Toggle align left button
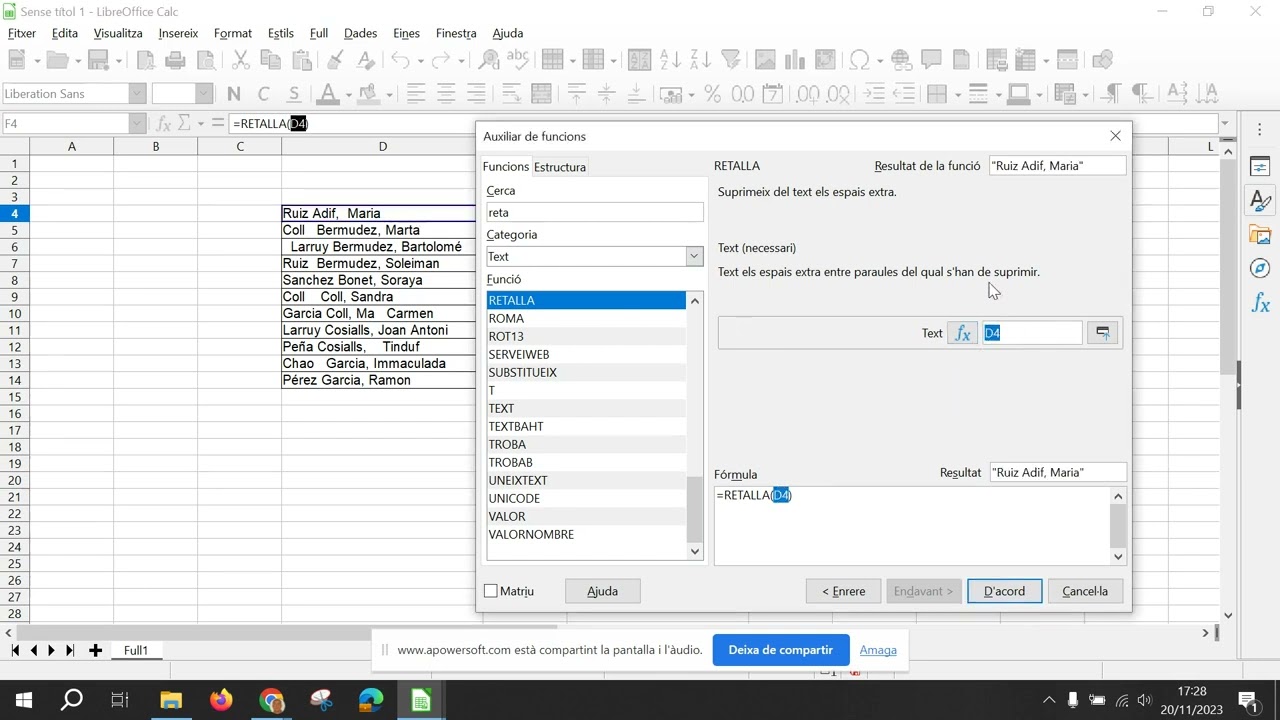 tap(416, 94)
